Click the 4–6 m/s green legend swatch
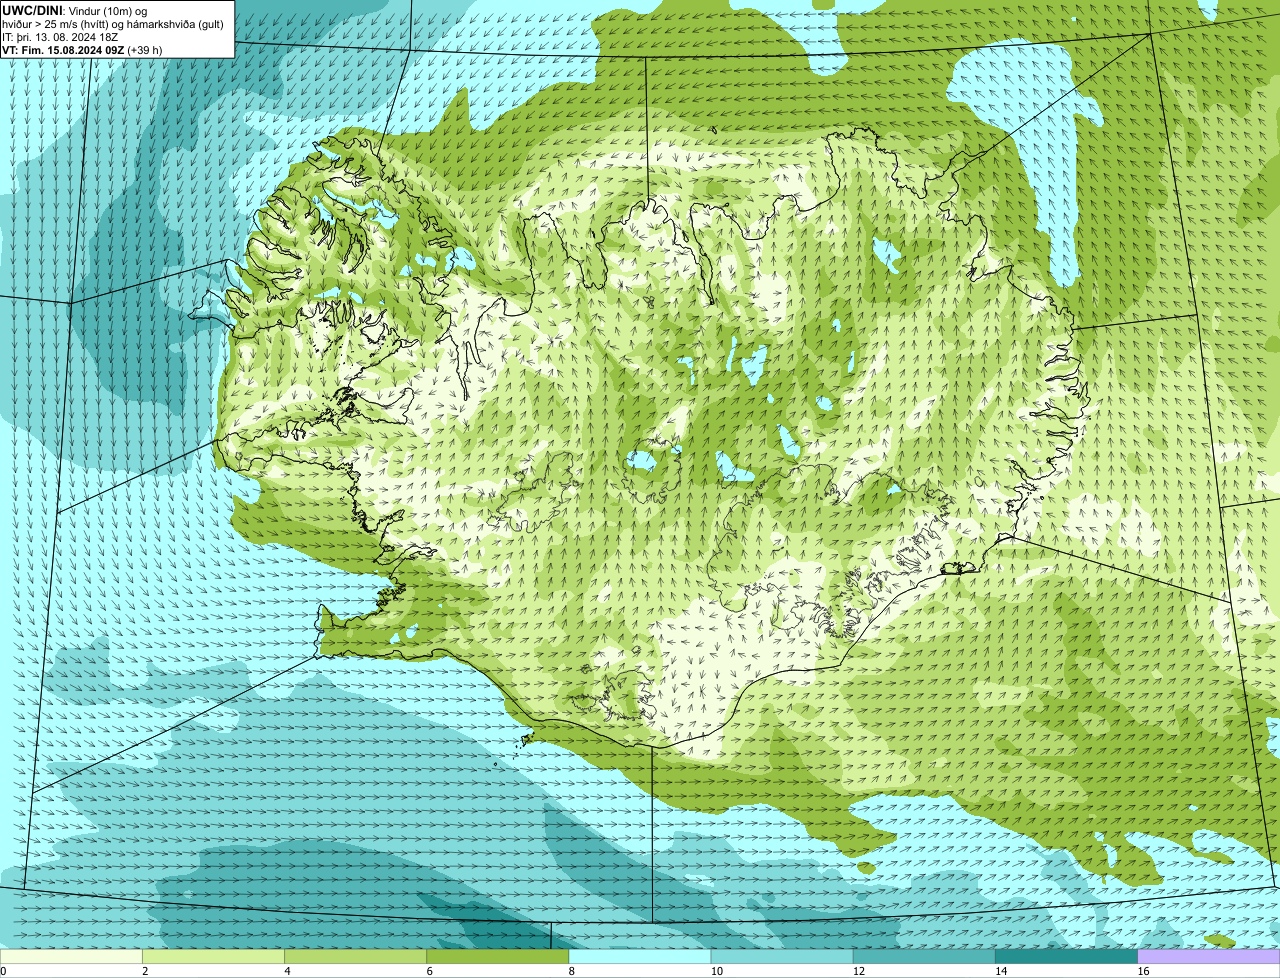Screen dimensions: 1280x978 coord(355,956)
